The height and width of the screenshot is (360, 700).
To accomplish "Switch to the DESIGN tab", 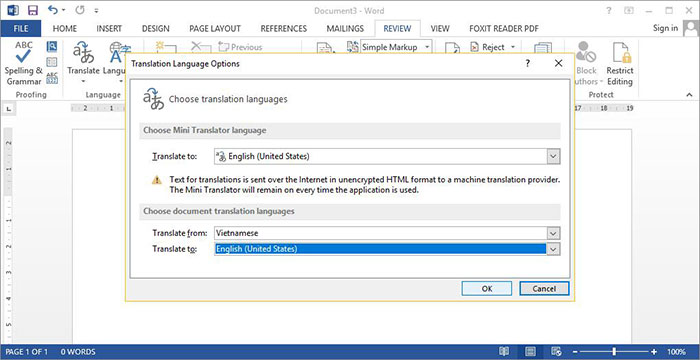I will pos(155,29).
